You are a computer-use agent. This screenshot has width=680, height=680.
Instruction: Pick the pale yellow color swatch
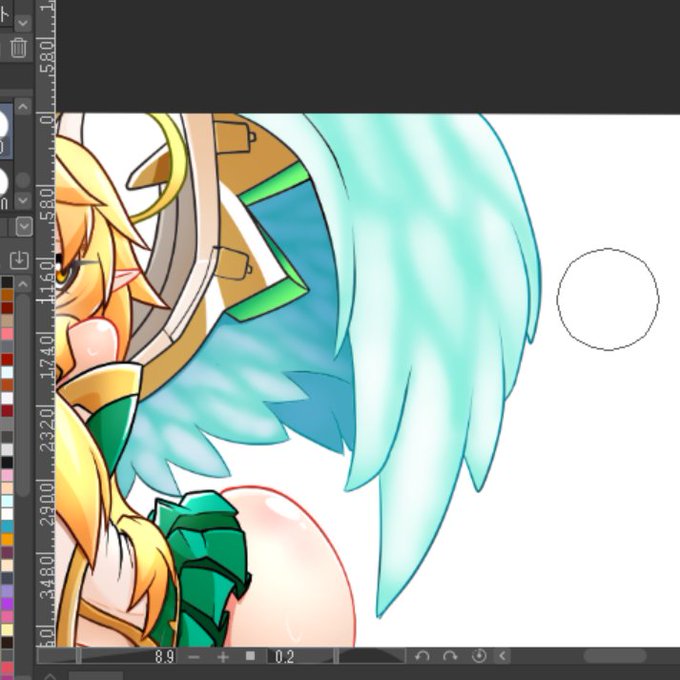(7, 629)
